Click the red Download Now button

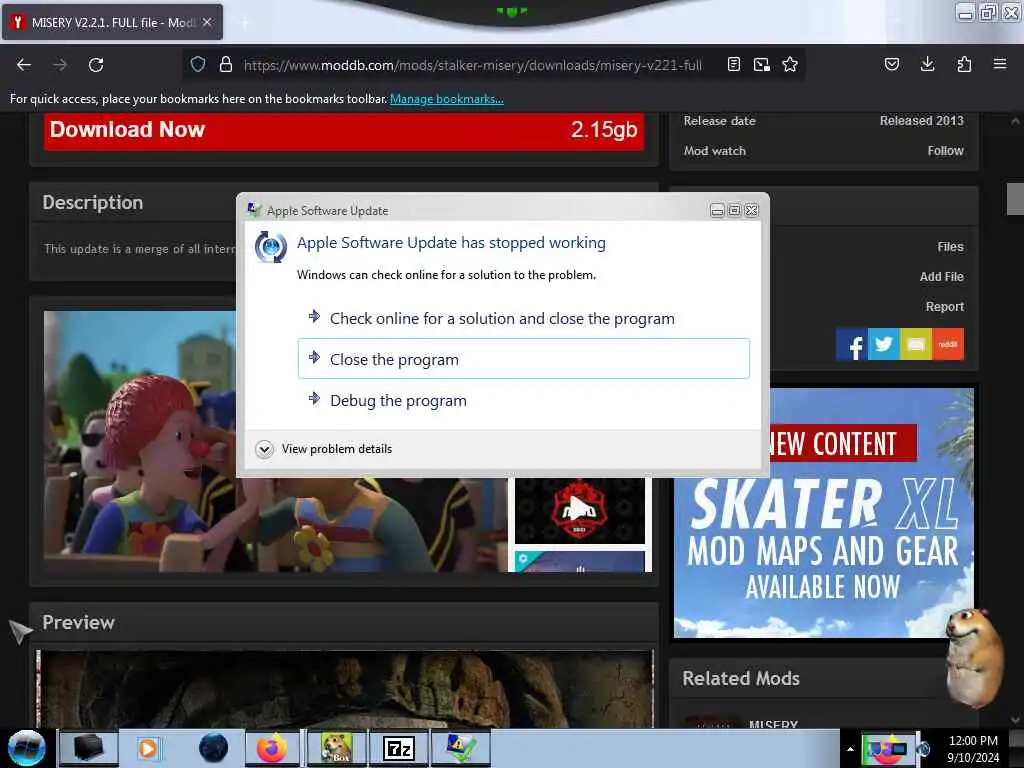344,131
